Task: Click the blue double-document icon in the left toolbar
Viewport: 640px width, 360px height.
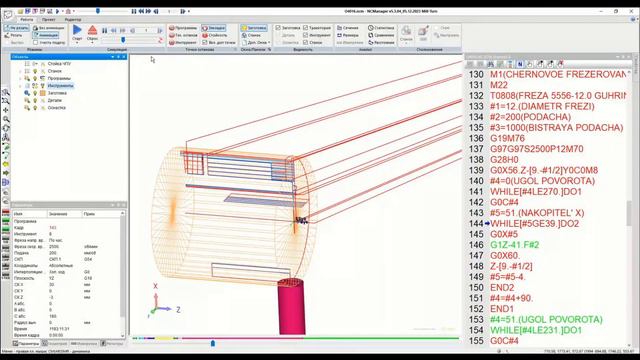Action: [6, 182]
